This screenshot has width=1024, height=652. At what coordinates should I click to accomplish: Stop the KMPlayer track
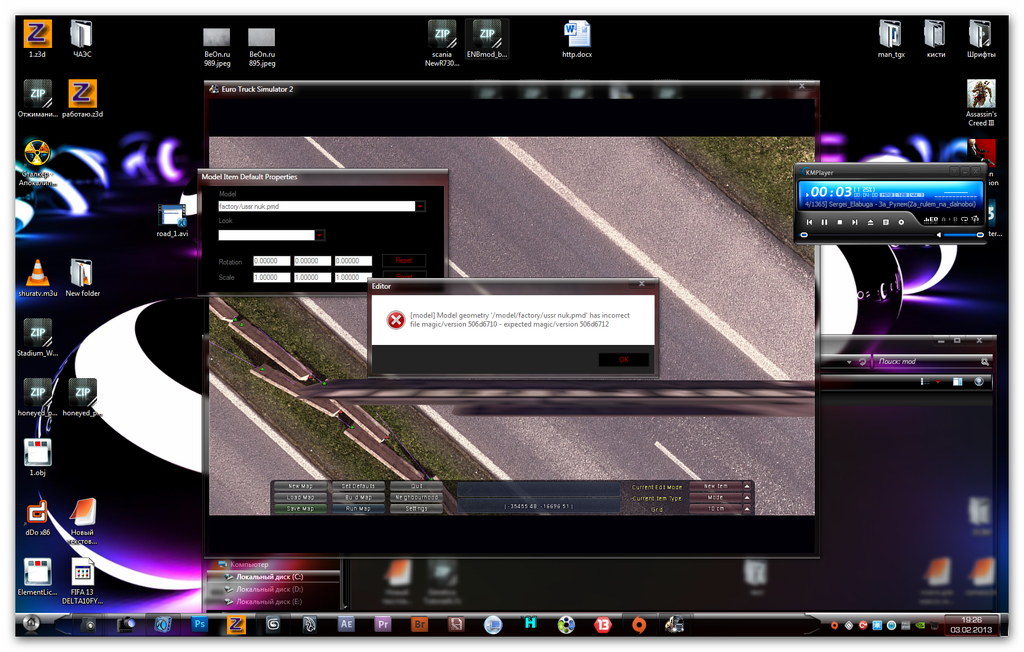click(840, 222)
